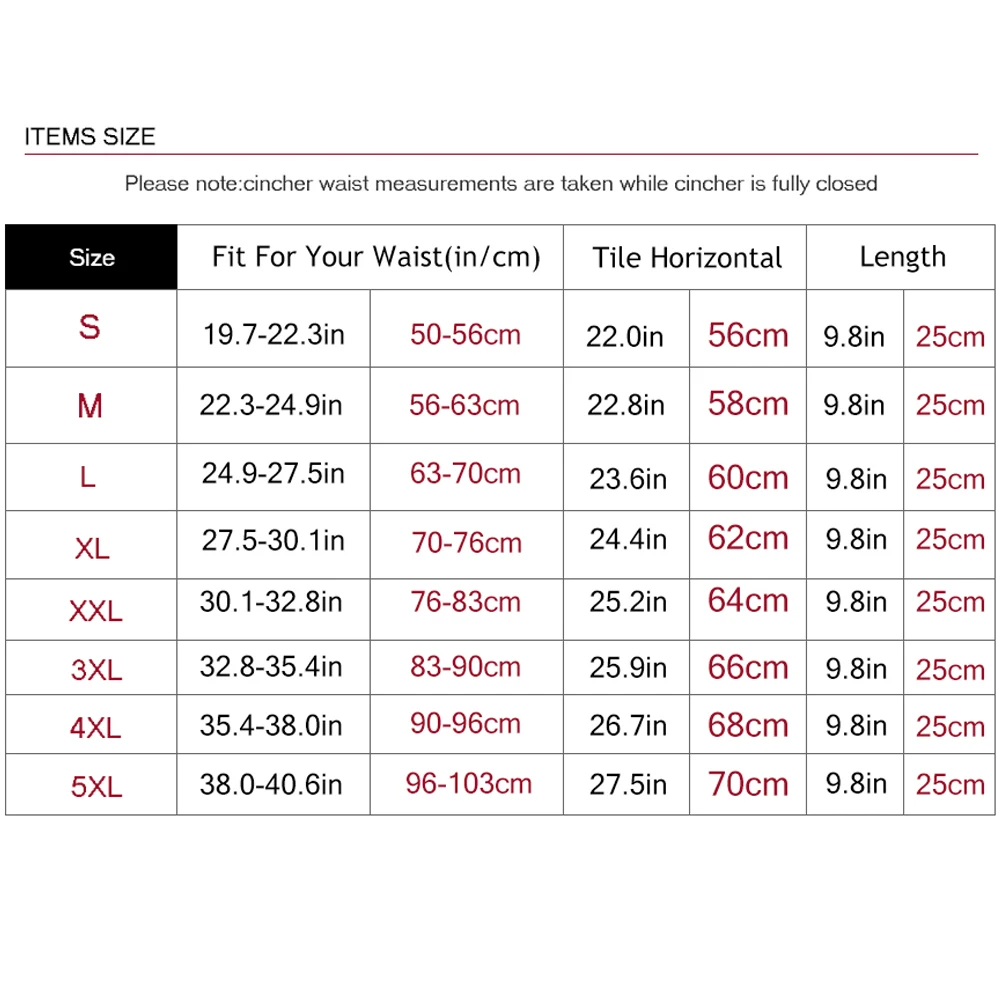
Task: Select the 62cm tile horizontal value
Action: (x=748, y=540)
